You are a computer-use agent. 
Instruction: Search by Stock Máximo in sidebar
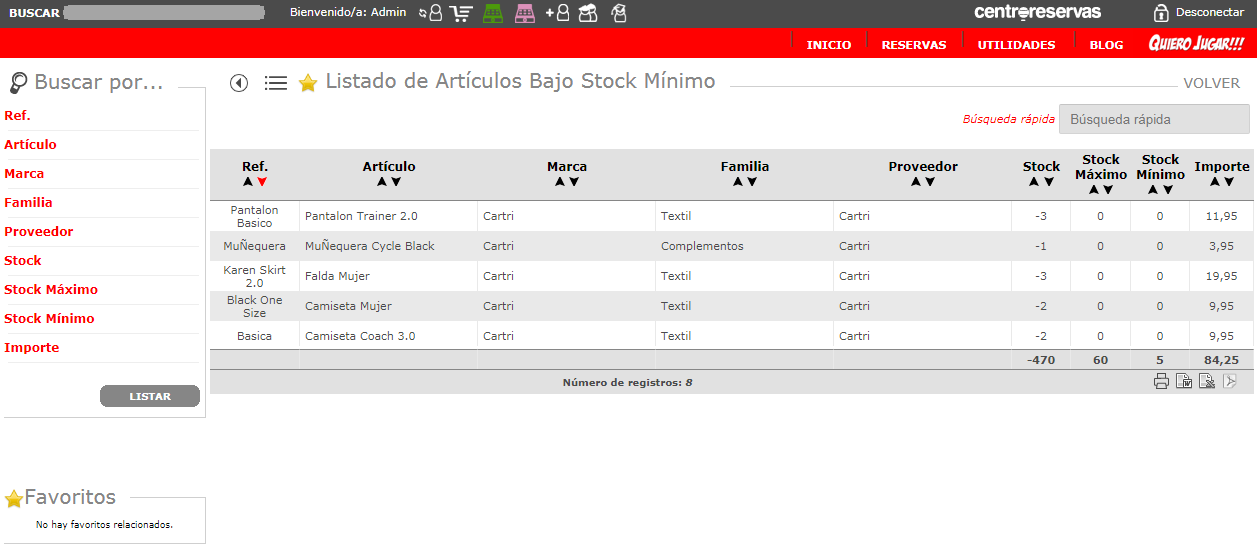coord(51,290)
